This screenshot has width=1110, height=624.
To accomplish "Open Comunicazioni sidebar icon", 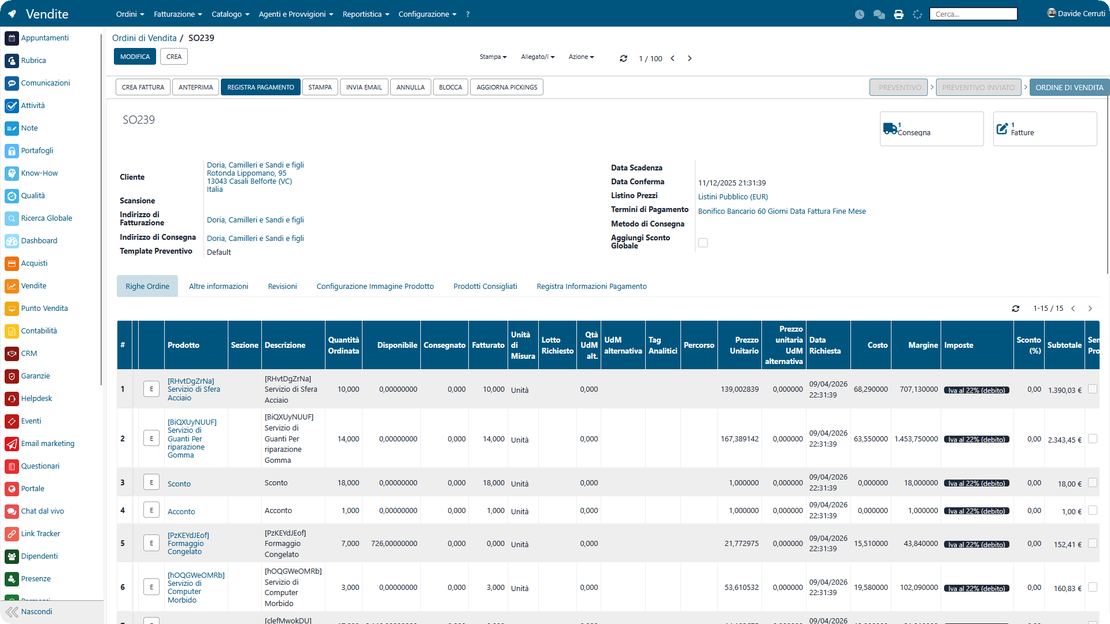I will 11,84.
